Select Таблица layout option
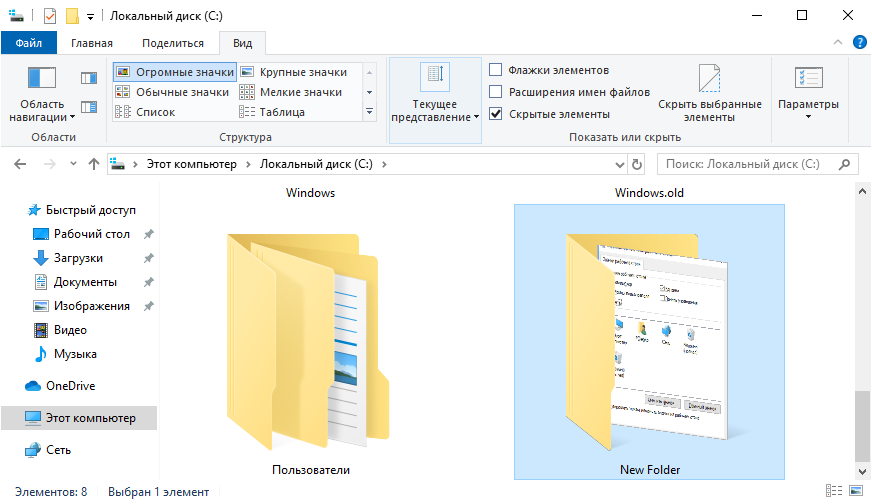This screenshot has height=504, width=872. point(280,112)
